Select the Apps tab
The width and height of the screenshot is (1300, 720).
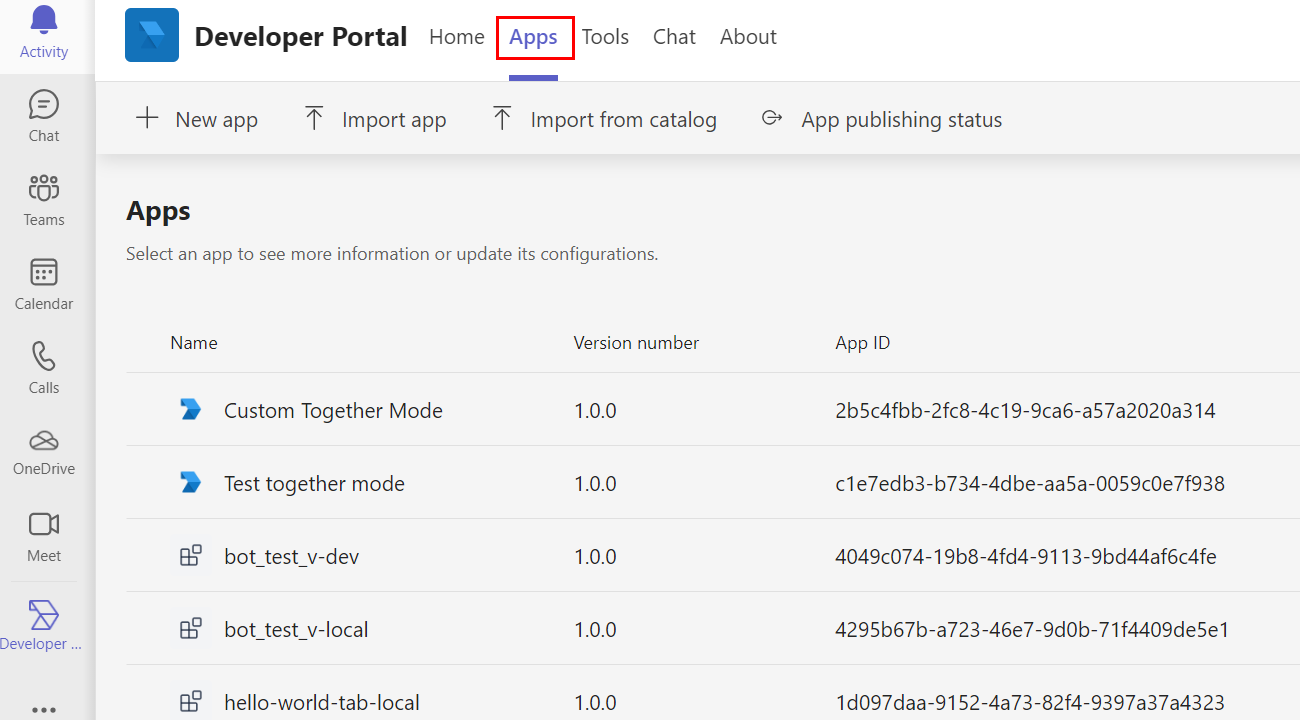click(x=534, y=38)
